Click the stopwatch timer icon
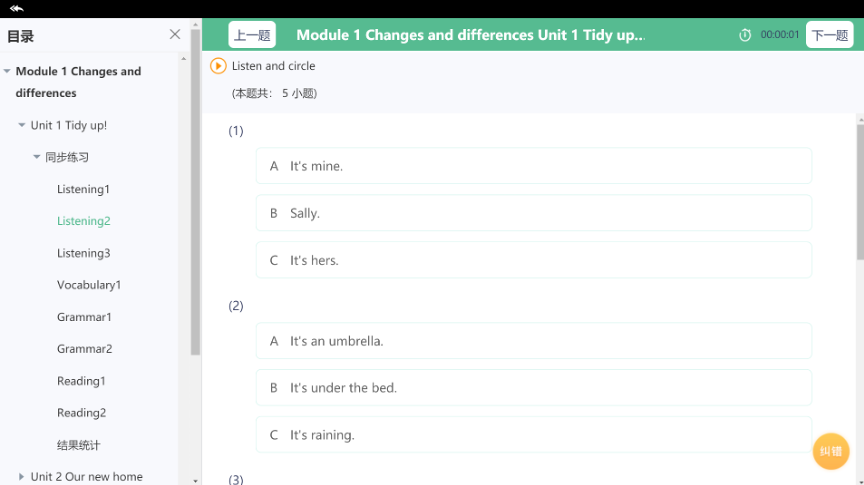Image resolution: width=864 pixels, height=485 pixels. coord(745,35)
